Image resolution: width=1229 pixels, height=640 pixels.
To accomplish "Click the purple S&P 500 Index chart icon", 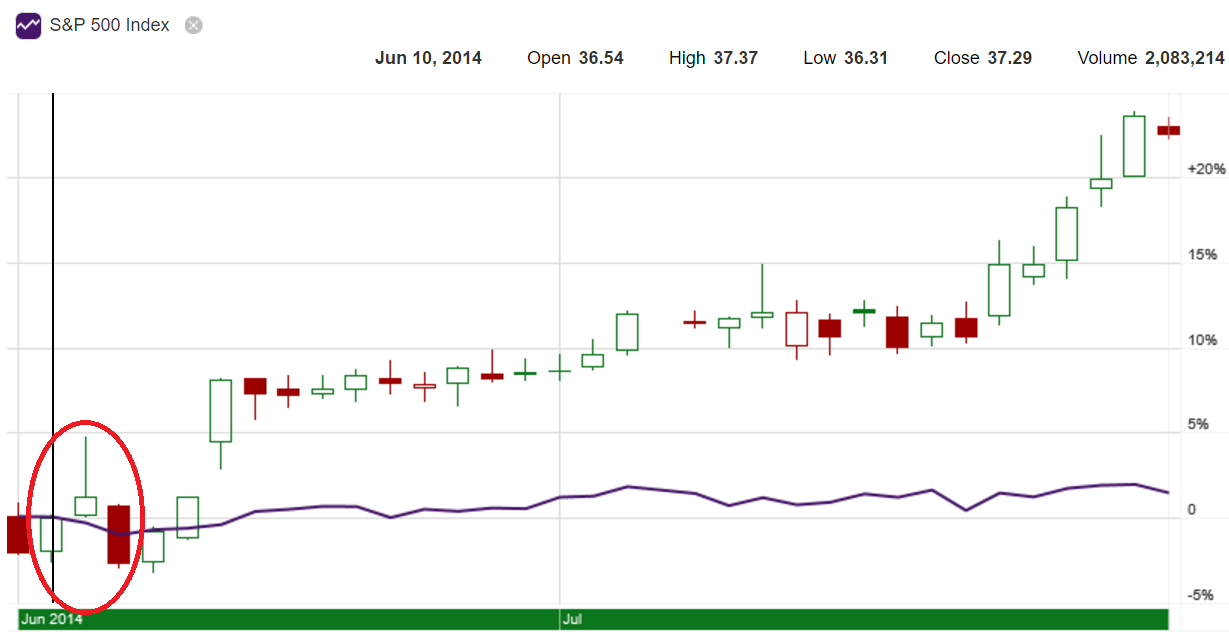I will tap(28, 25).
